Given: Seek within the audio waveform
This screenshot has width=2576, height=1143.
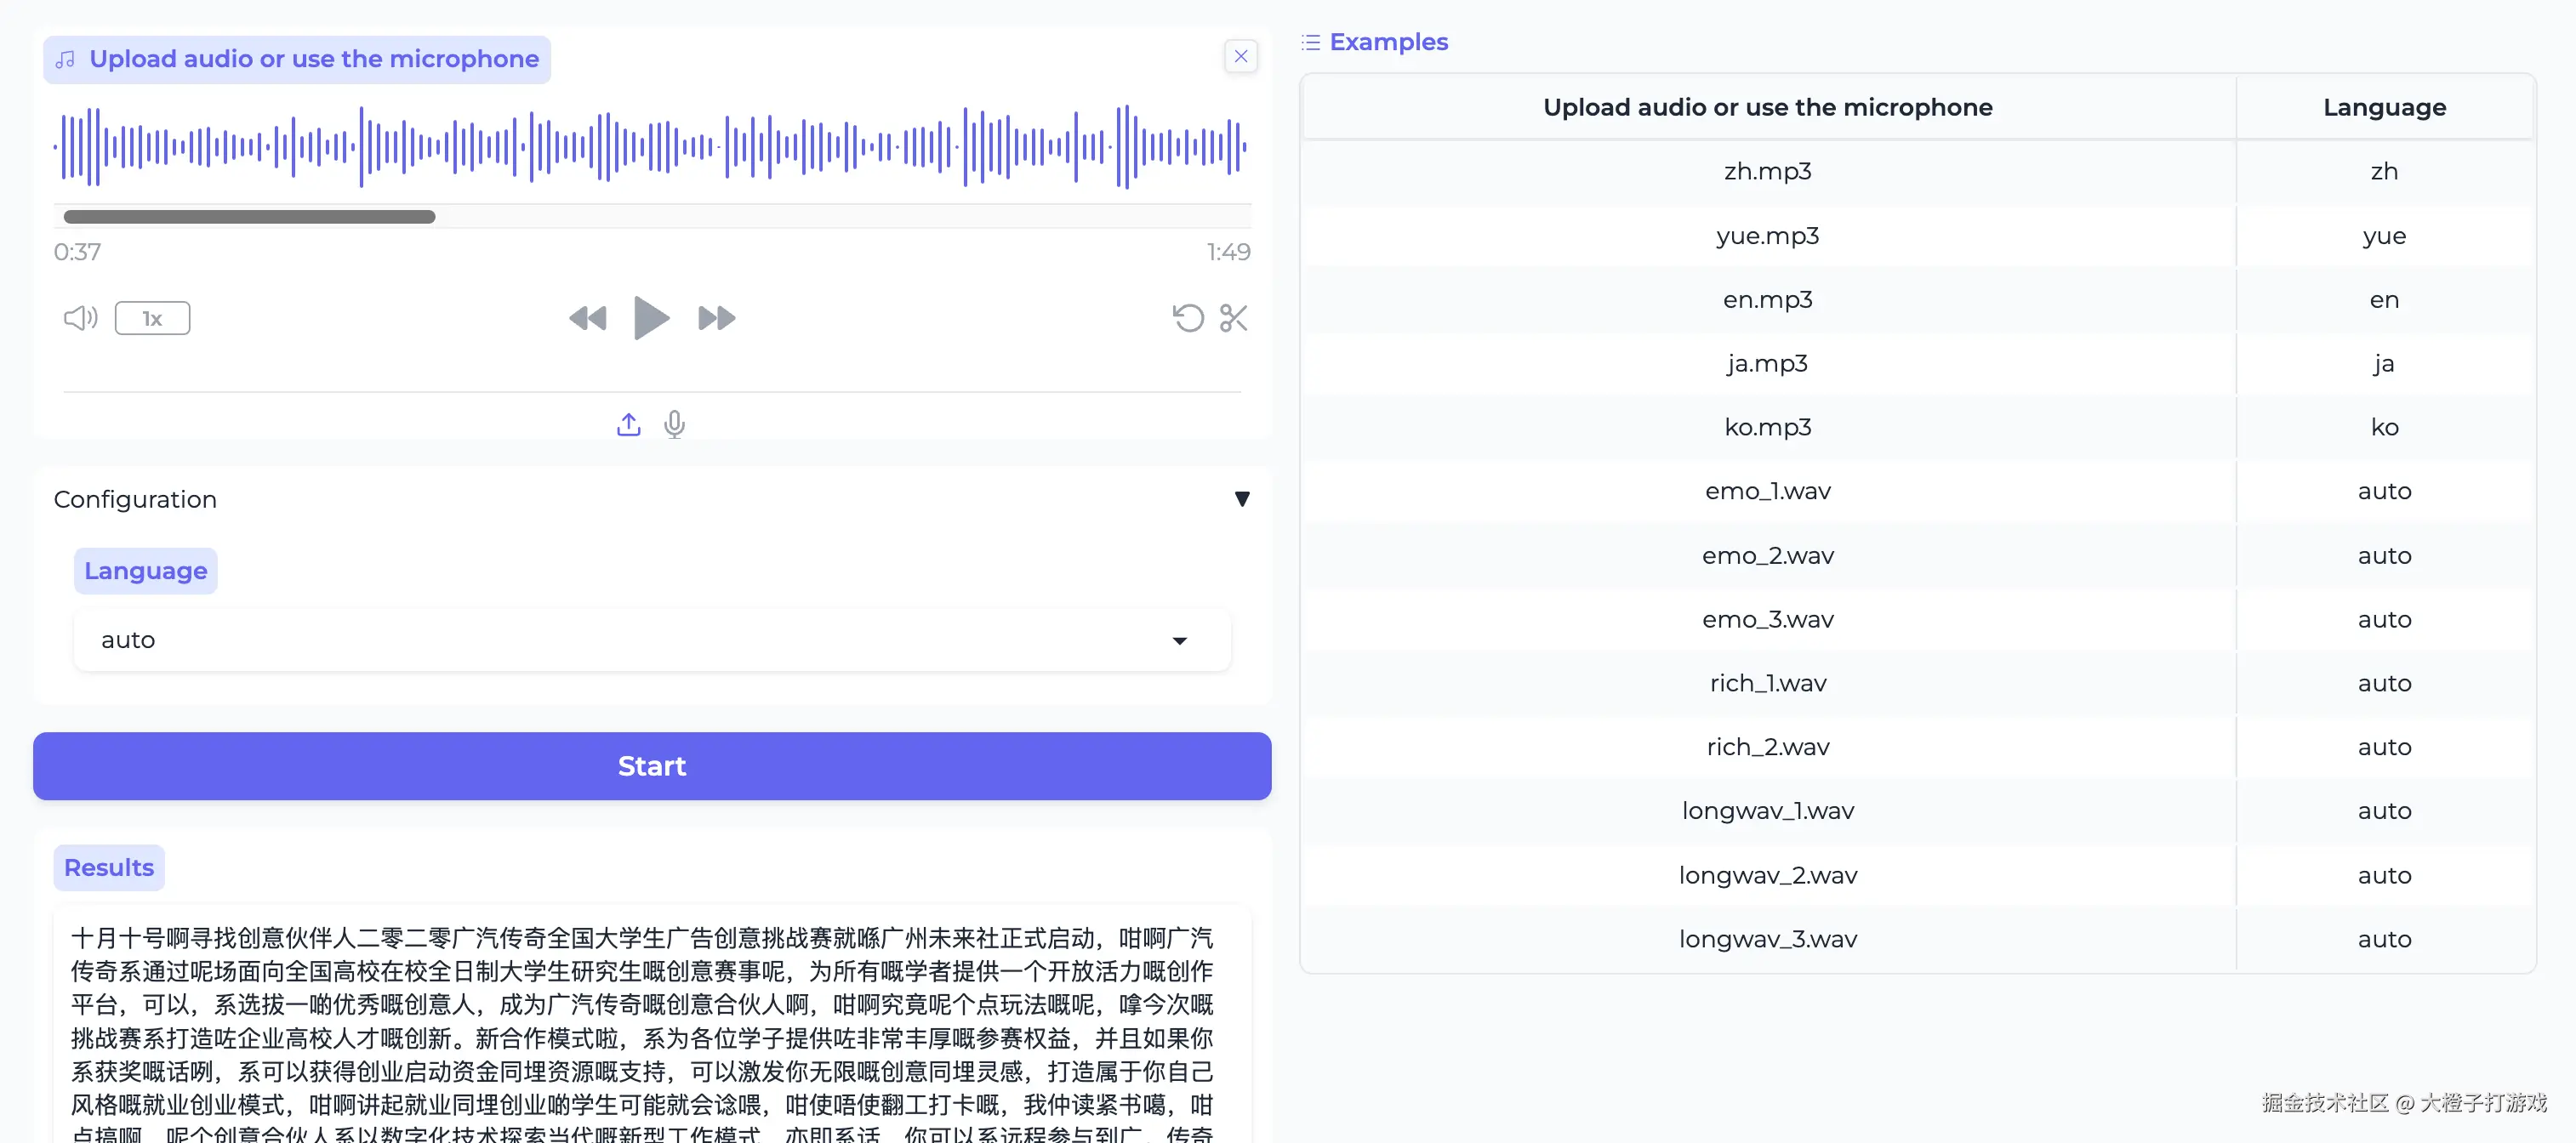Looking at the screenshot, I should [651, 147].
